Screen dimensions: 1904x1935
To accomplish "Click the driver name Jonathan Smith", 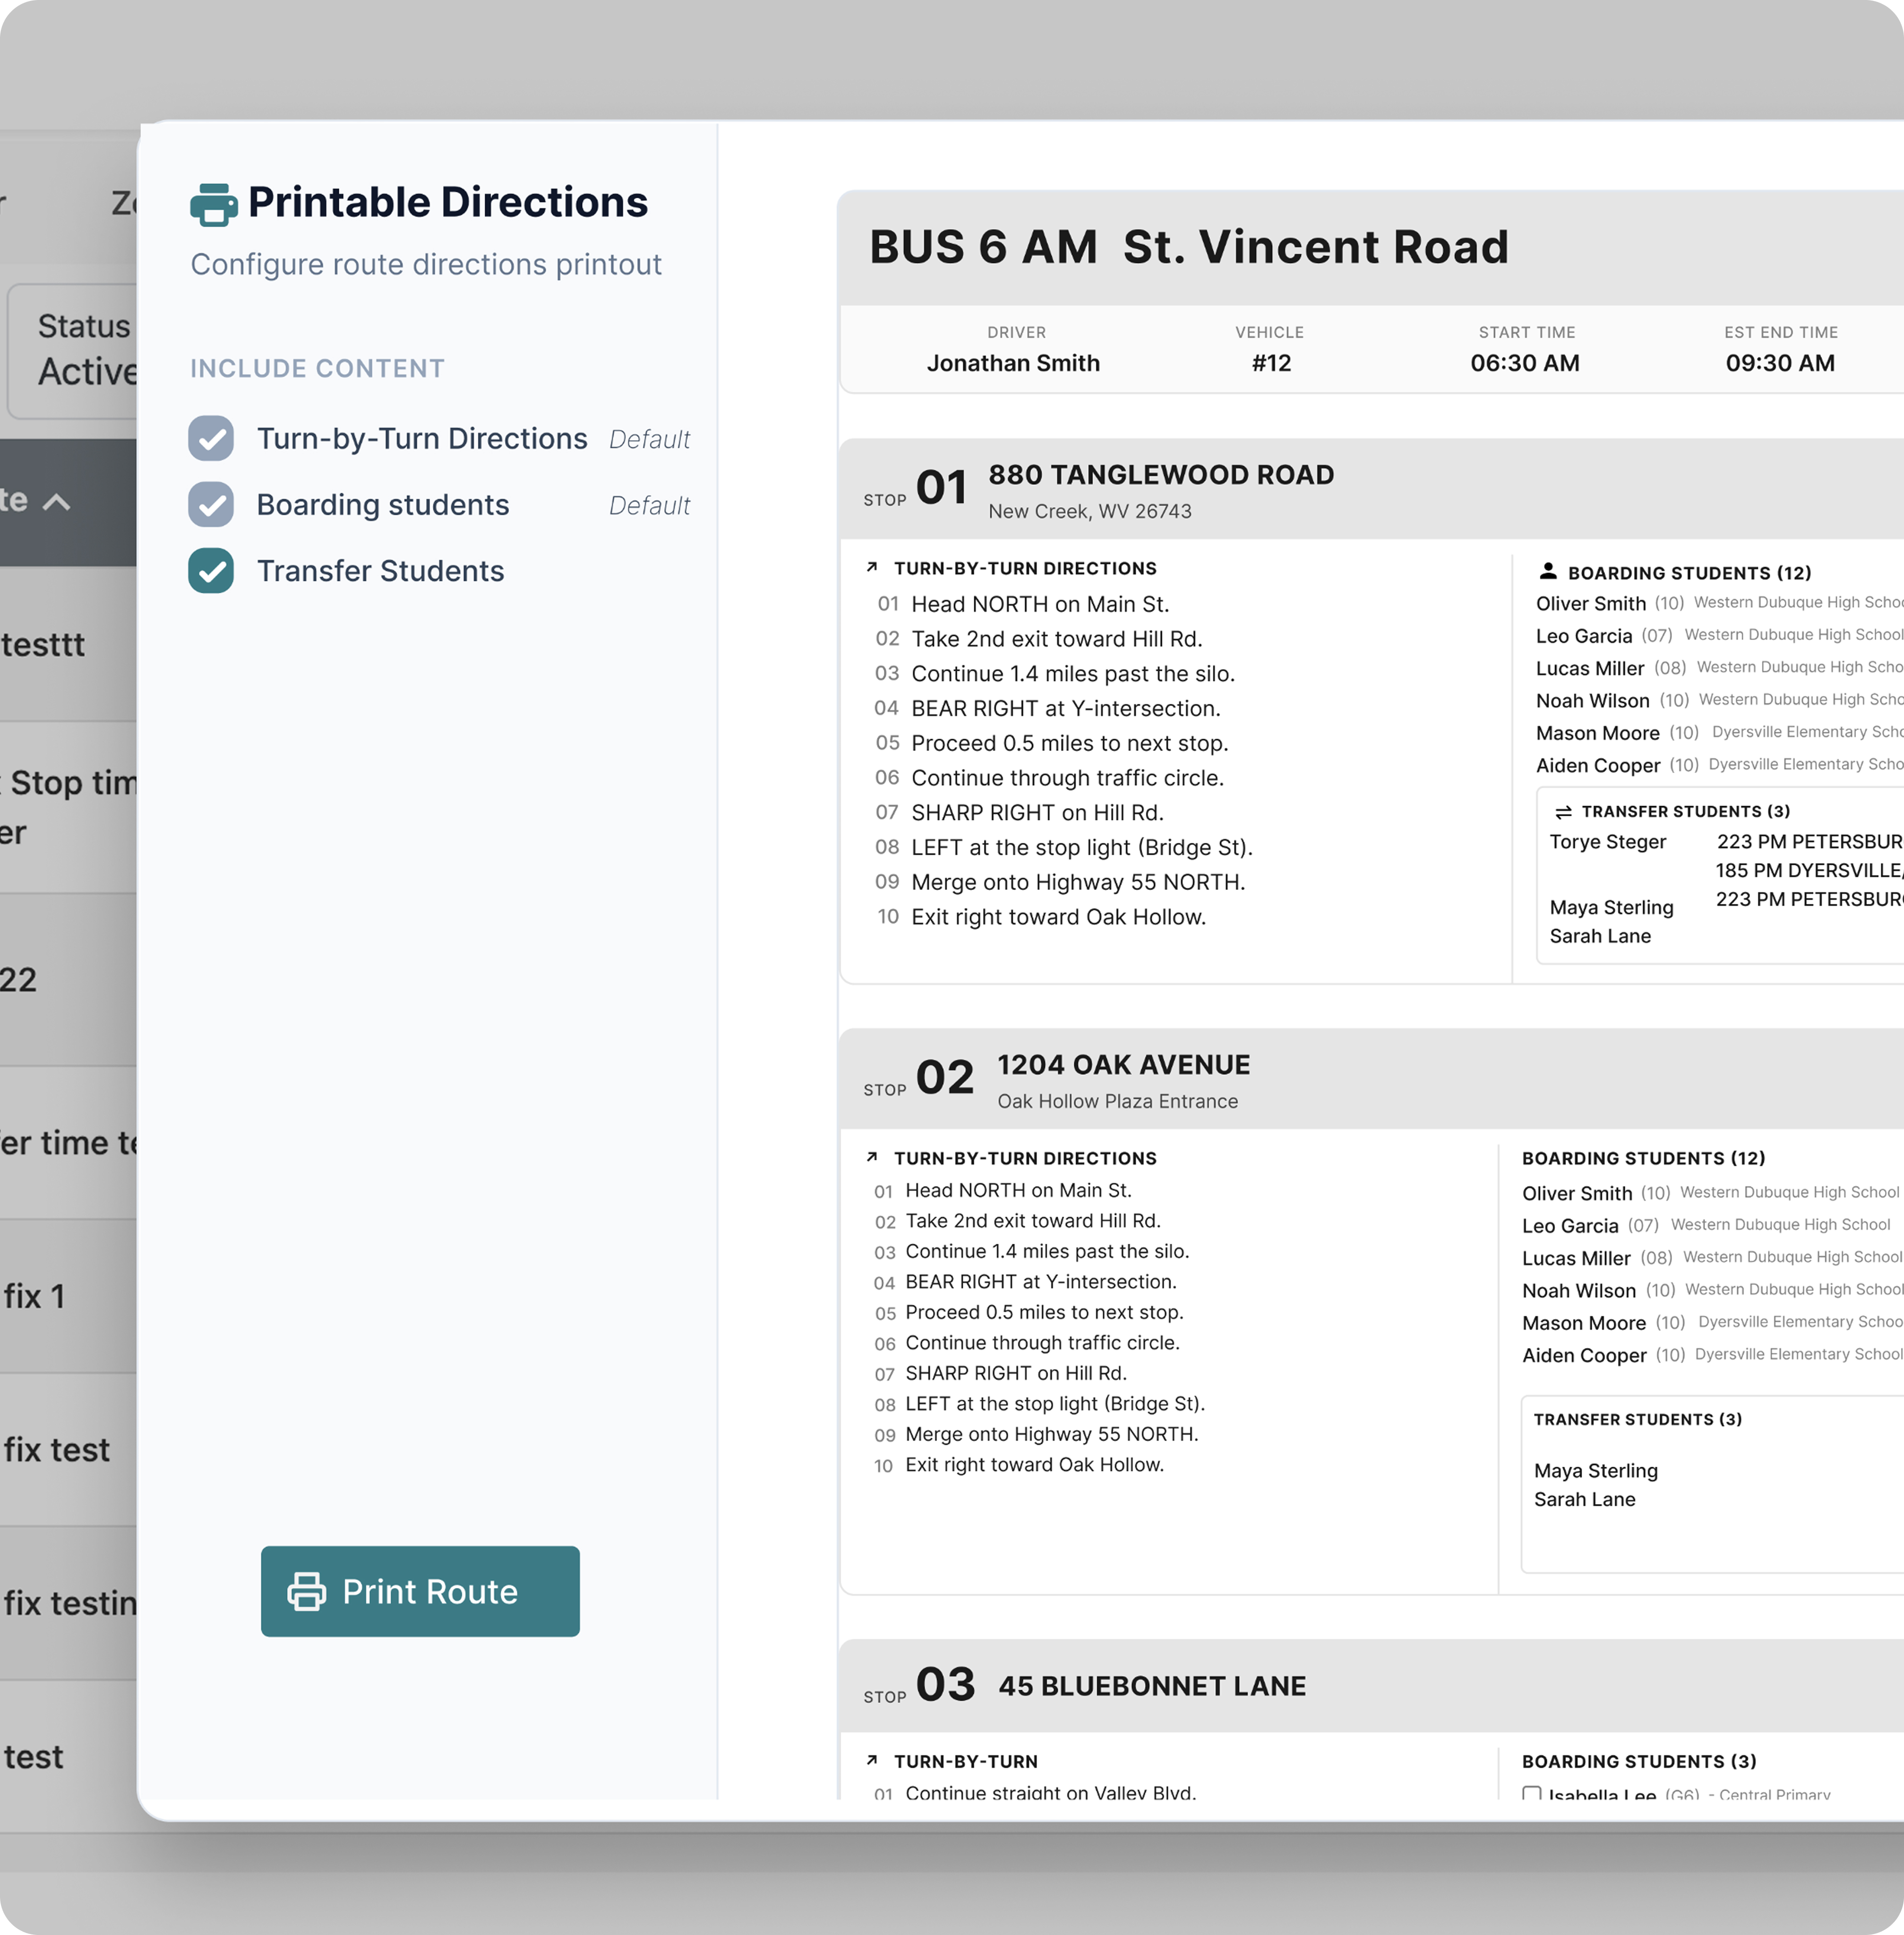I will (x=1013, y=363).
